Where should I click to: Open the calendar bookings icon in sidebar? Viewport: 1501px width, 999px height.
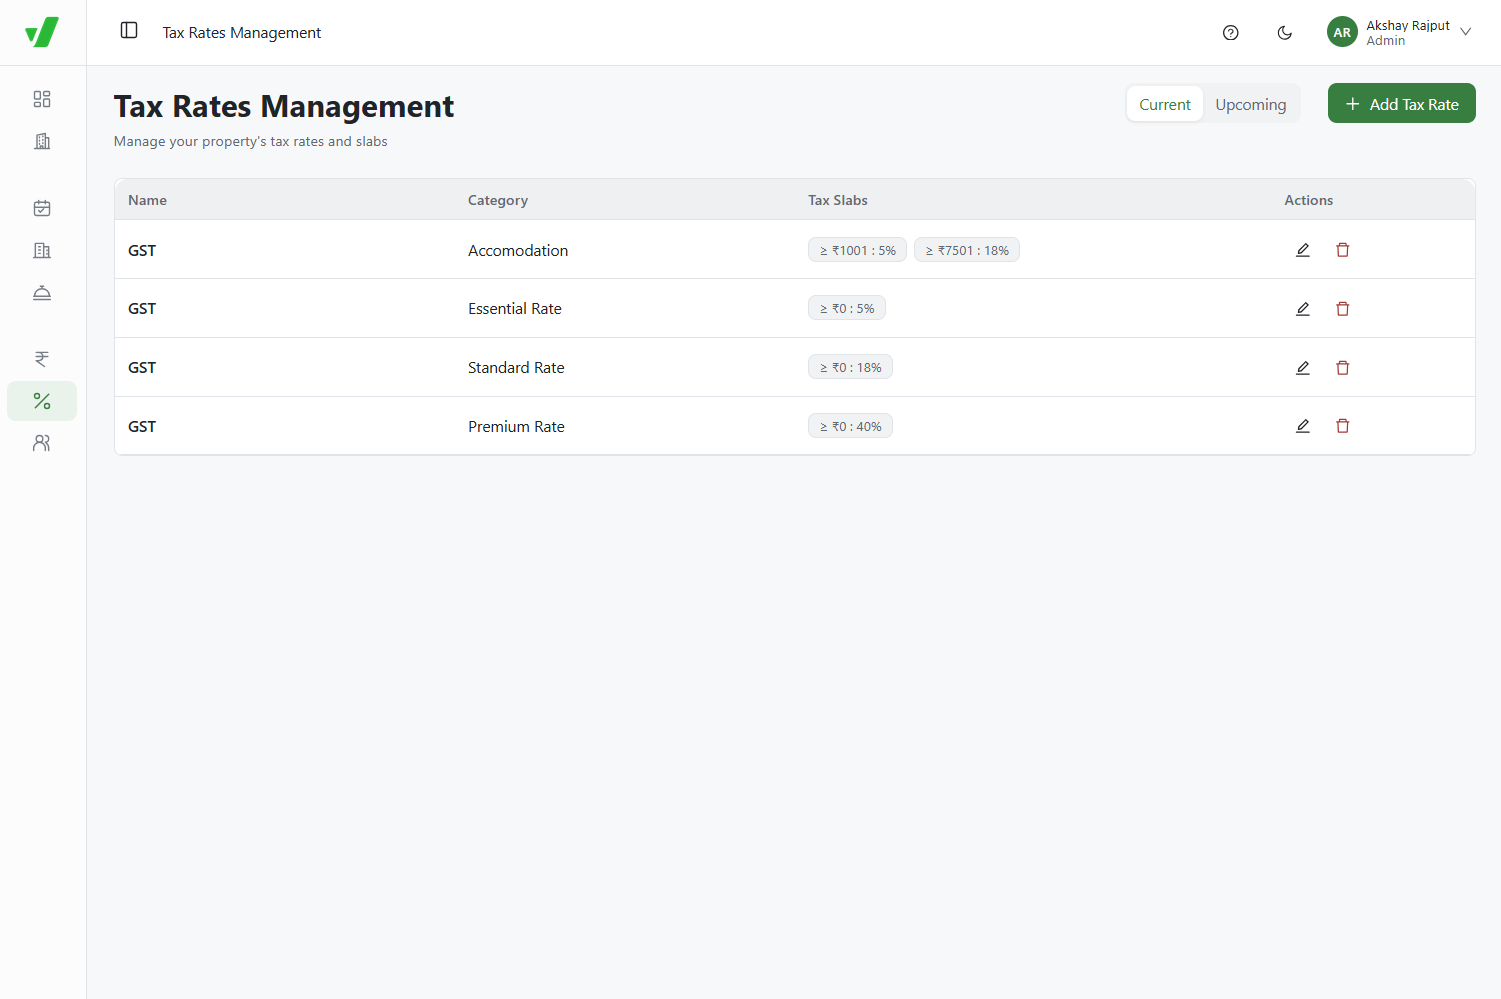point(42,208)
